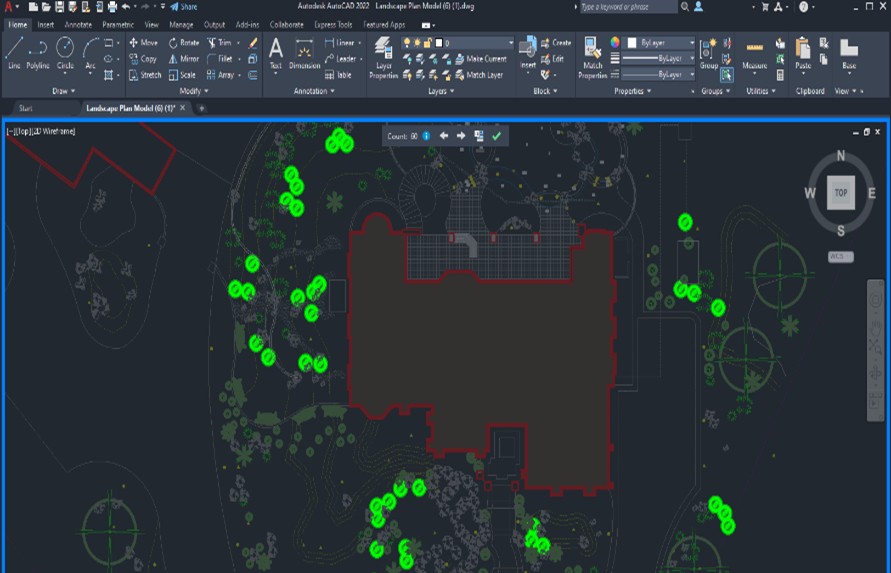Click the Dimension annotation tool
This screenshot has height=573, width=891.
click(304, 54)
